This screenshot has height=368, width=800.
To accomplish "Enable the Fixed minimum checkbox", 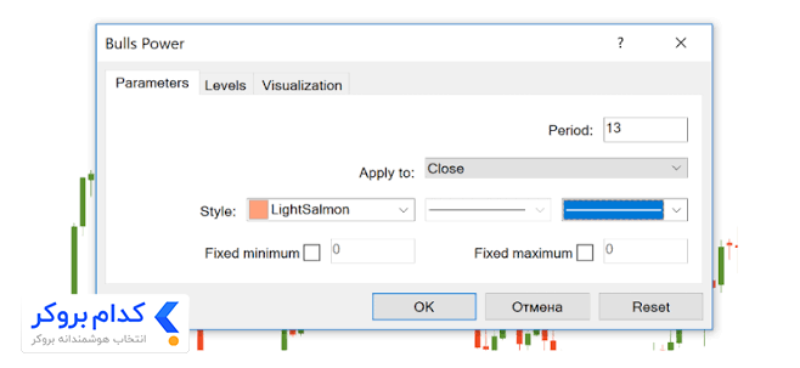I will pyautogui.click(x=312, y=253).
